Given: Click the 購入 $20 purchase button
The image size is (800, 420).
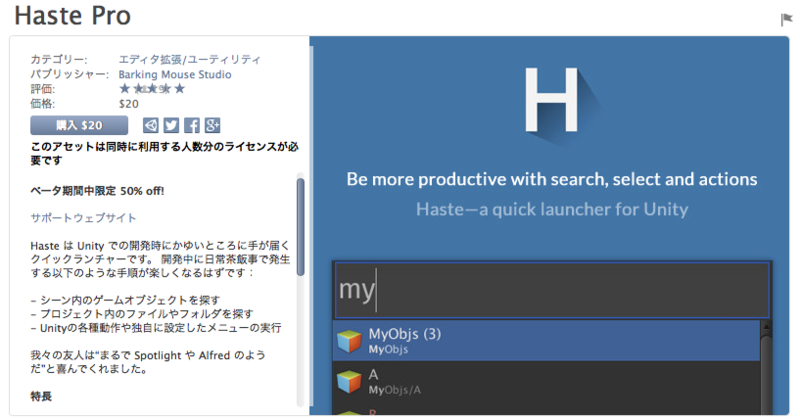Looking at the screenshot, I should tap(79, 126).
